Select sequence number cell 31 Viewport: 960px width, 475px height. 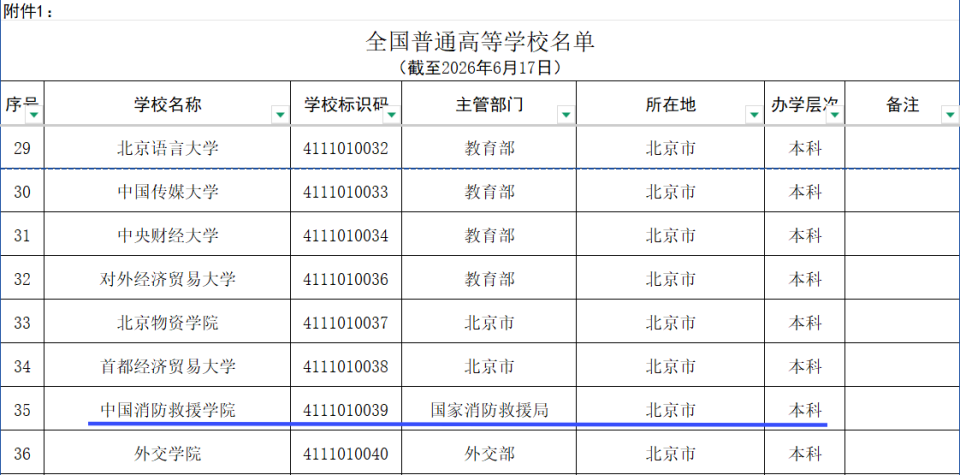[22, 234]
